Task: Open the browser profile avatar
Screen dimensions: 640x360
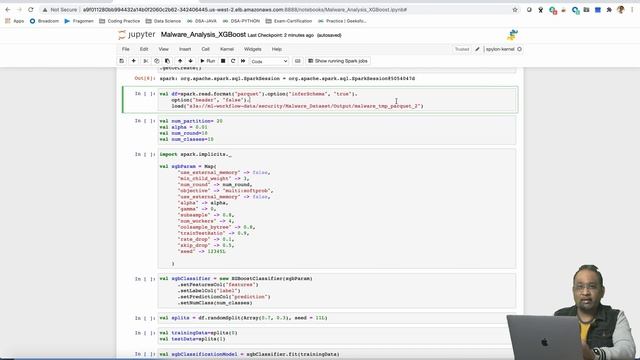Action: [621, 9]
